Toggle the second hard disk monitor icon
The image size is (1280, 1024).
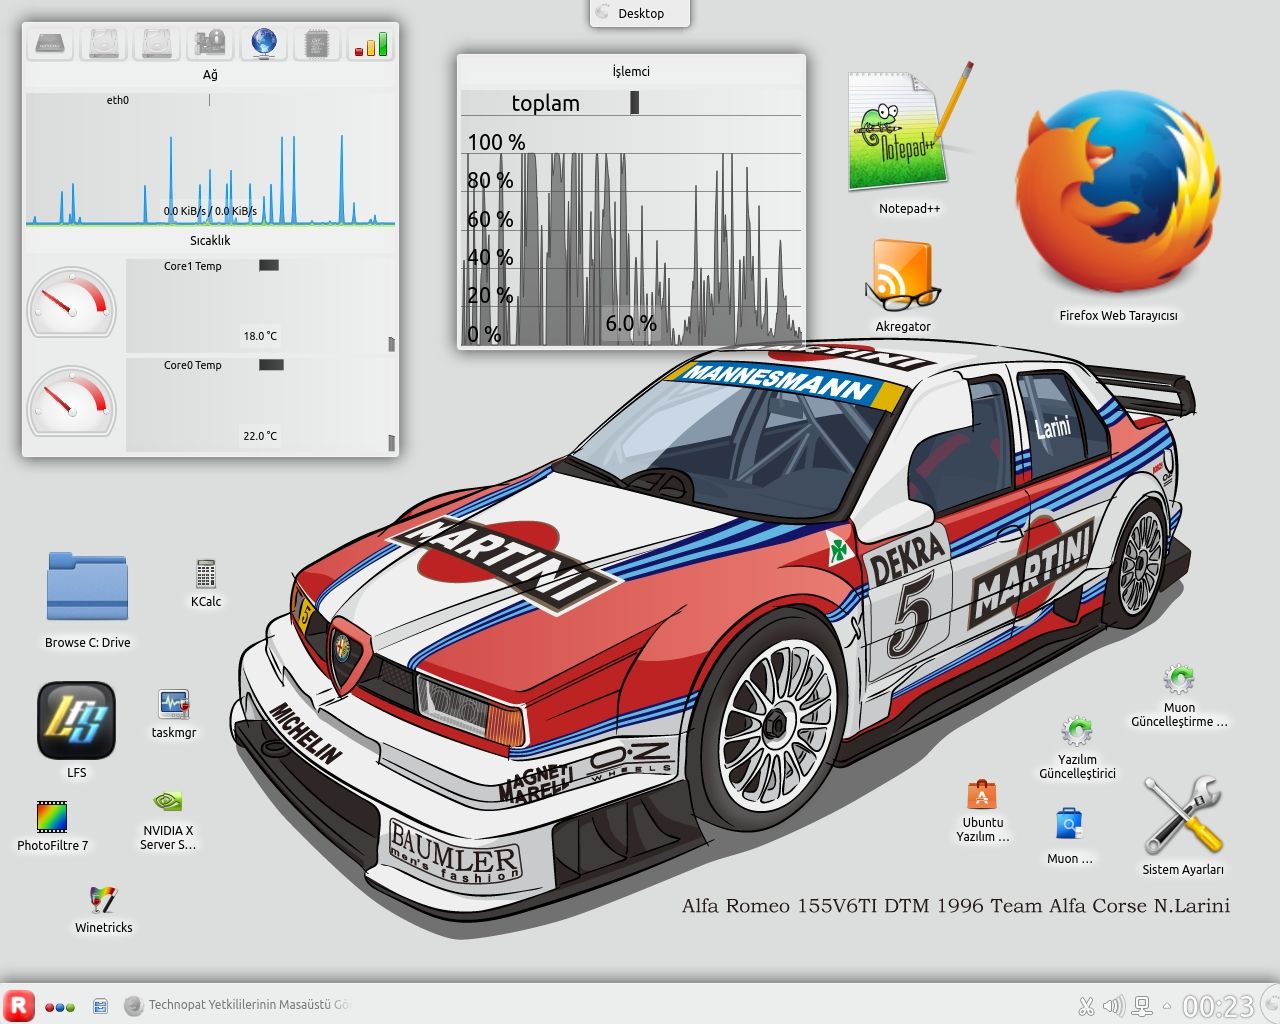click(157, 43)
